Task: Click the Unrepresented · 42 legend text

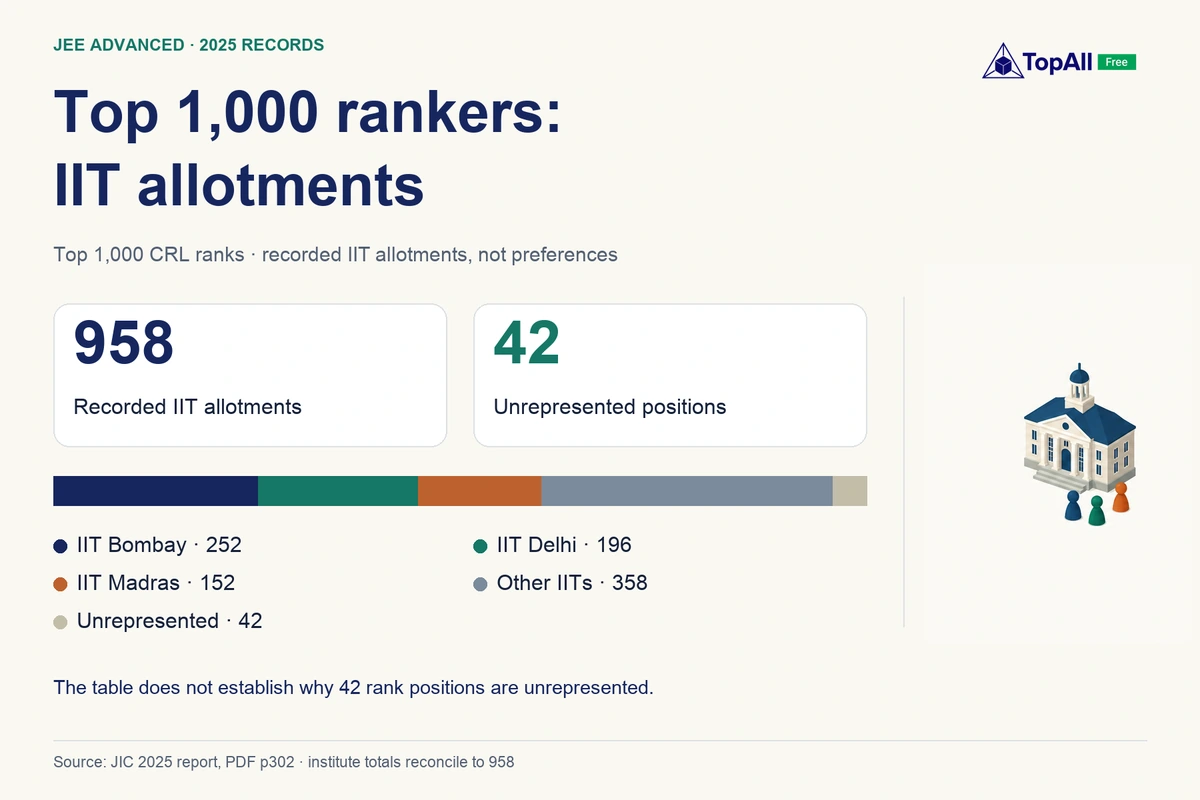Action: 169,620
